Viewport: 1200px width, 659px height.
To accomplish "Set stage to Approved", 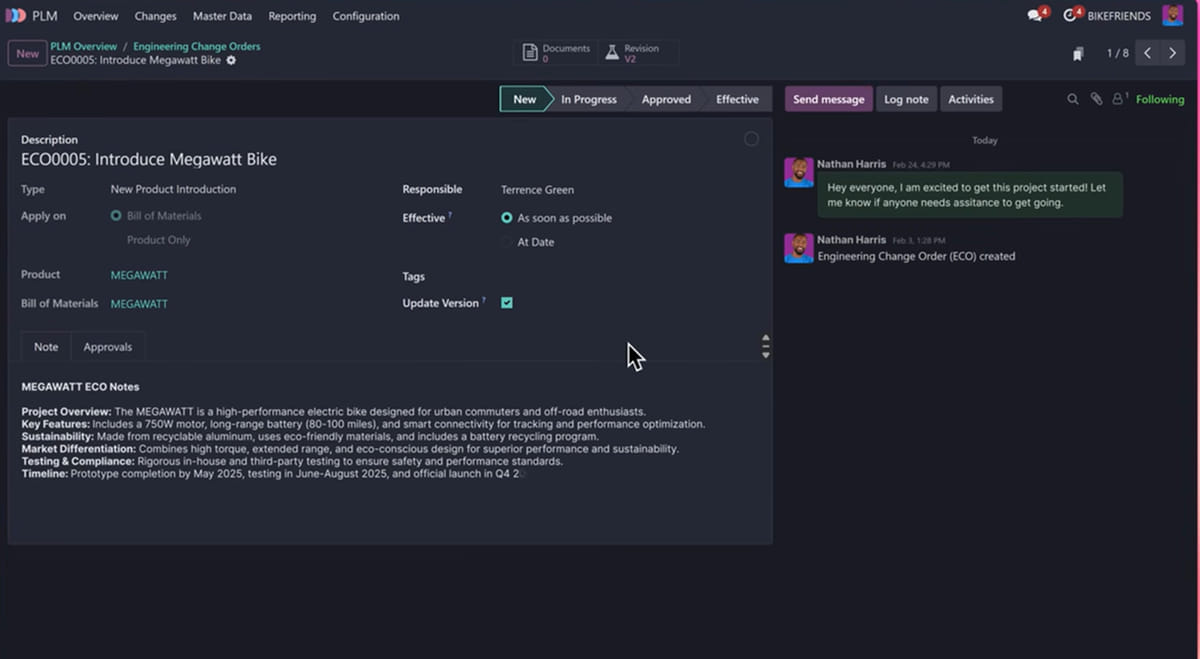I will [666, 99].
